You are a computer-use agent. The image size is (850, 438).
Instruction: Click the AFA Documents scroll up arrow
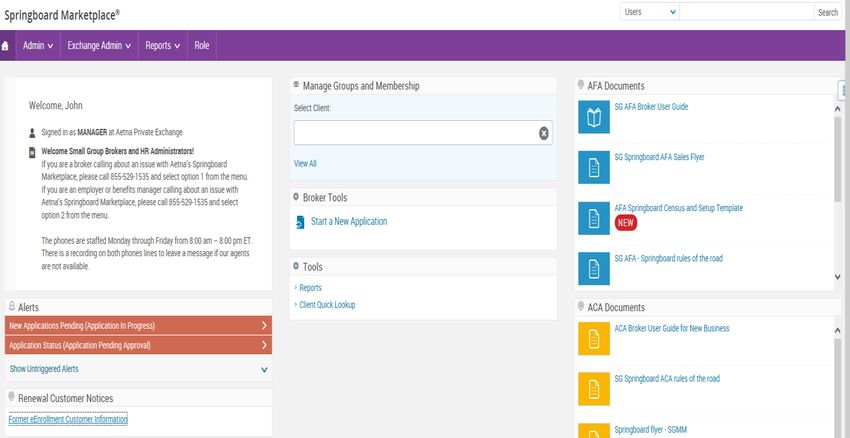838,108
